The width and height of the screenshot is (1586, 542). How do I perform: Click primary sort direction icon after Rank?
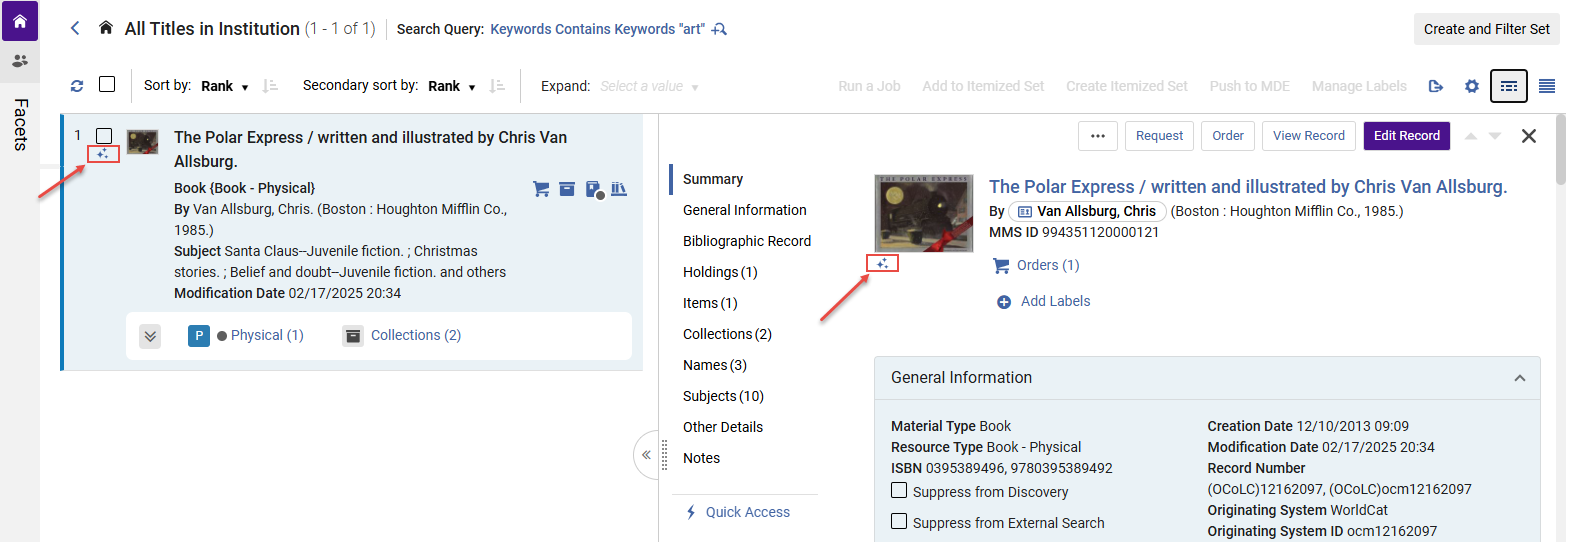click(270, 86)
